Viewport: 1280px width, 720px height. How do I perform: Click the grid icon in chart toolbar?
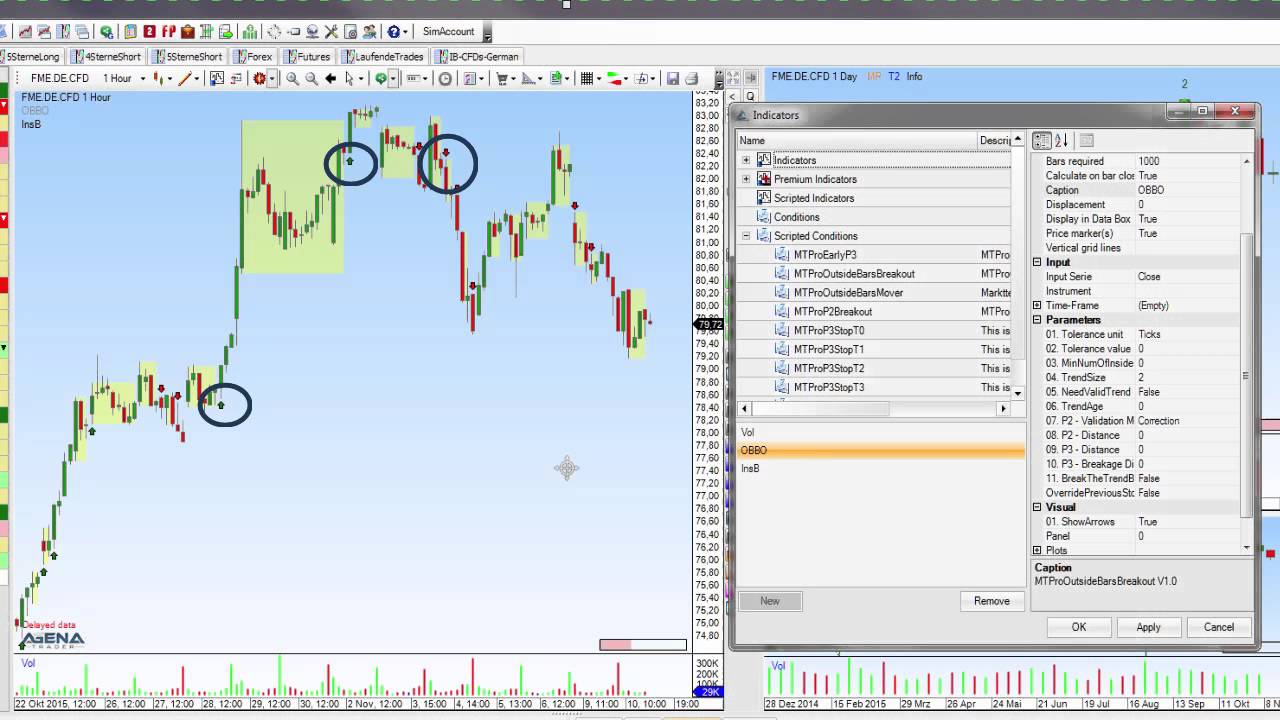(587, 78)
